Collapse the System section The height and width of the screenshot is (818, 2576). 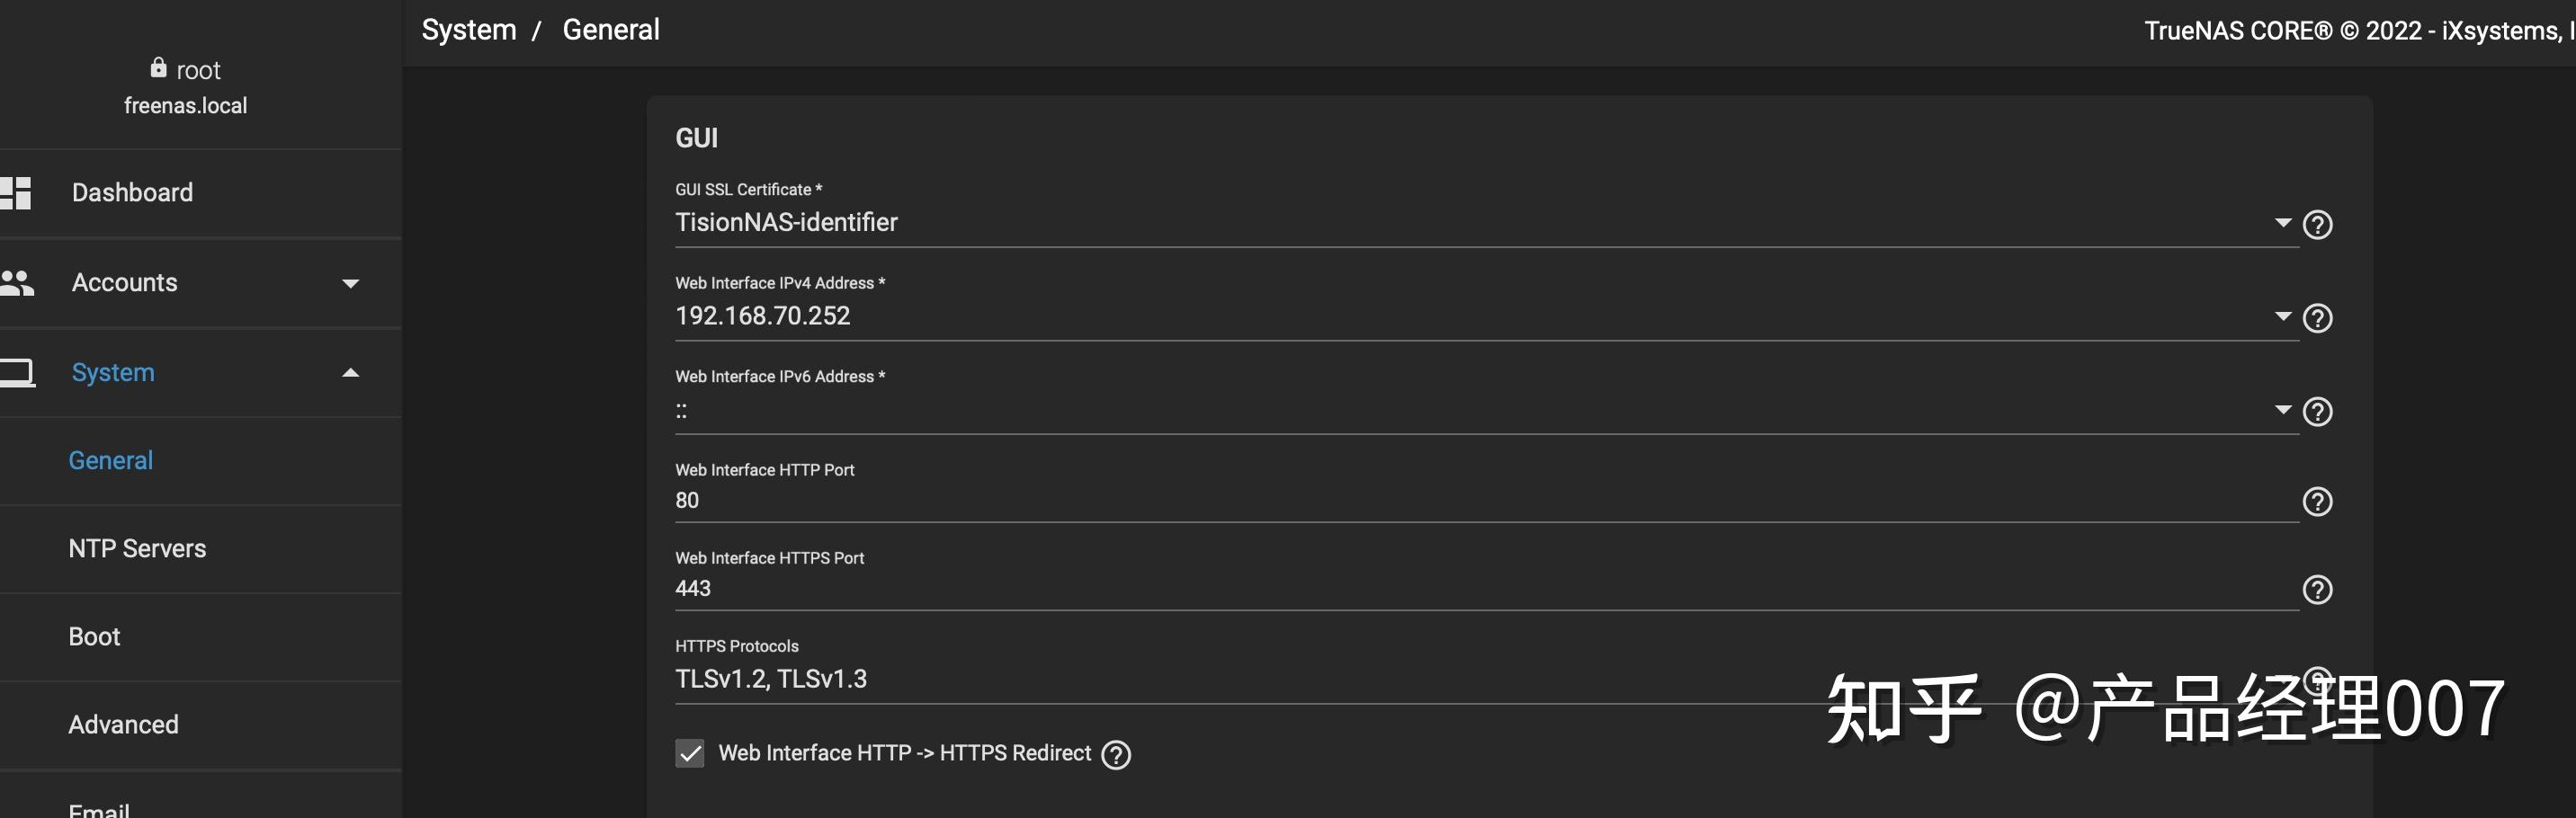click(350, 372)
